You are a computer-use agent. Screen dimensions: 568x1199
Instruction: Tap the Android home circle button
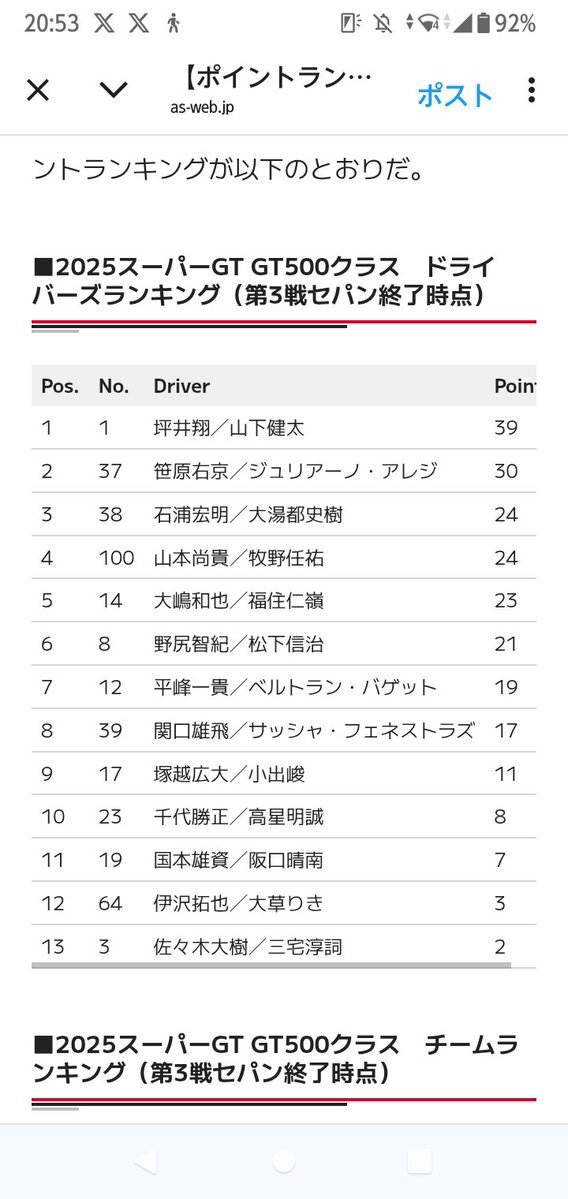284,1161
